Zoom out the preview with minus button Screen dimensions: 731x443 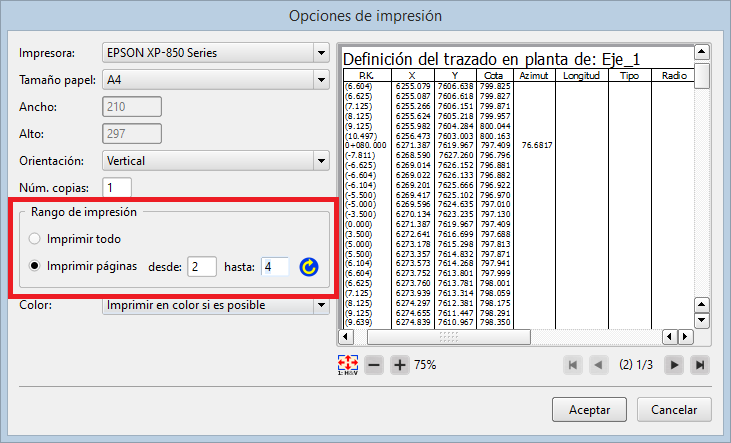(374, 365)
